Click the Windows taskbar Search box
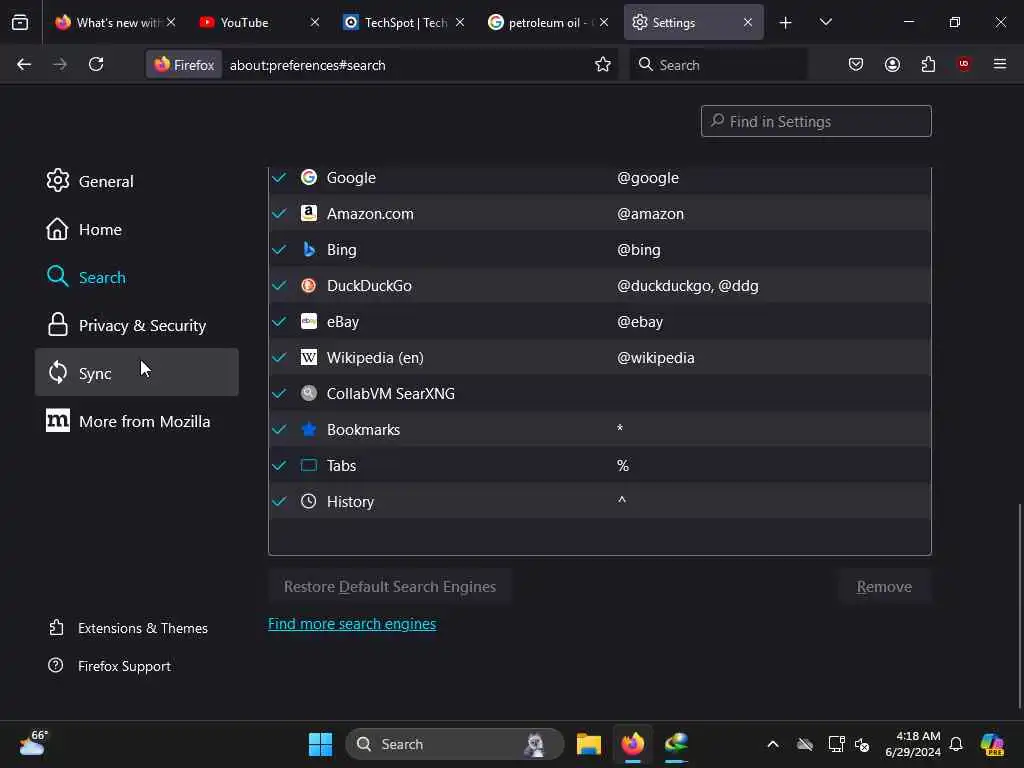Image resolution: width=1024 pixels, height=768 pixels. point(455,744)
